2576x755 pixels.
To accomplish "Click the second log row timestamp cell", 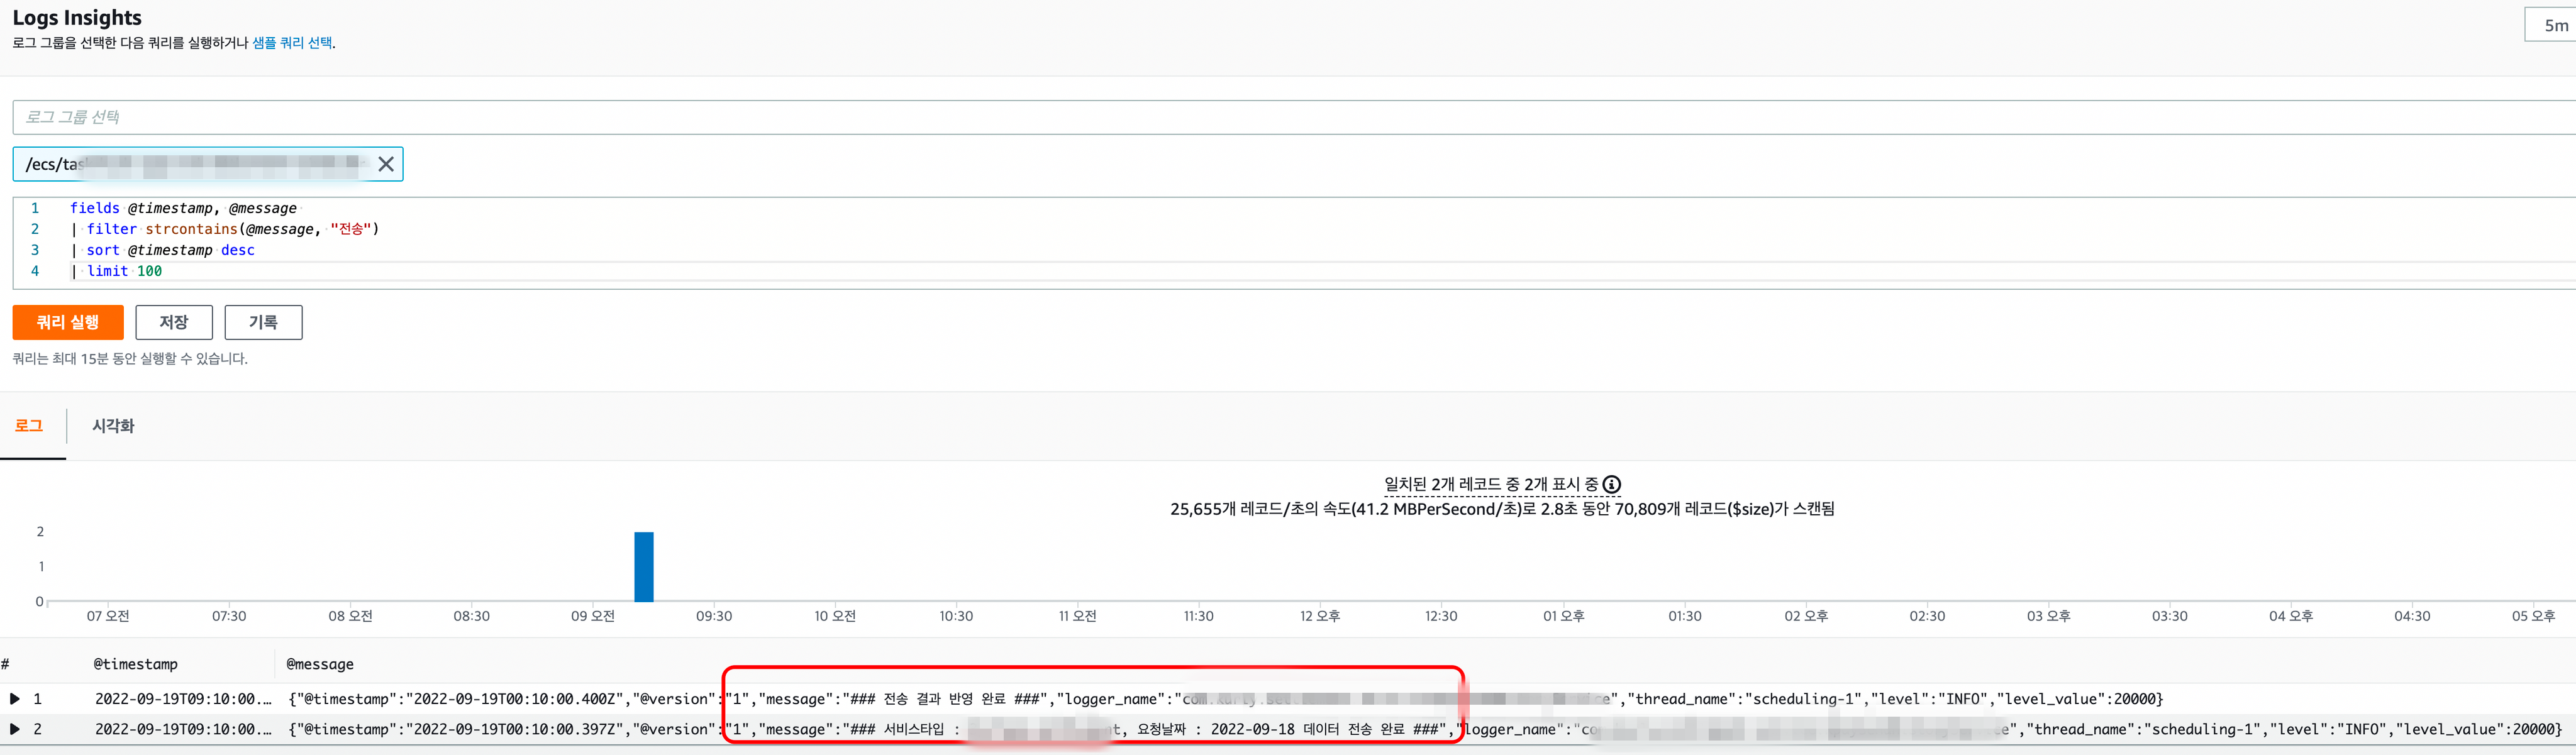I will [x=183, y=729].
